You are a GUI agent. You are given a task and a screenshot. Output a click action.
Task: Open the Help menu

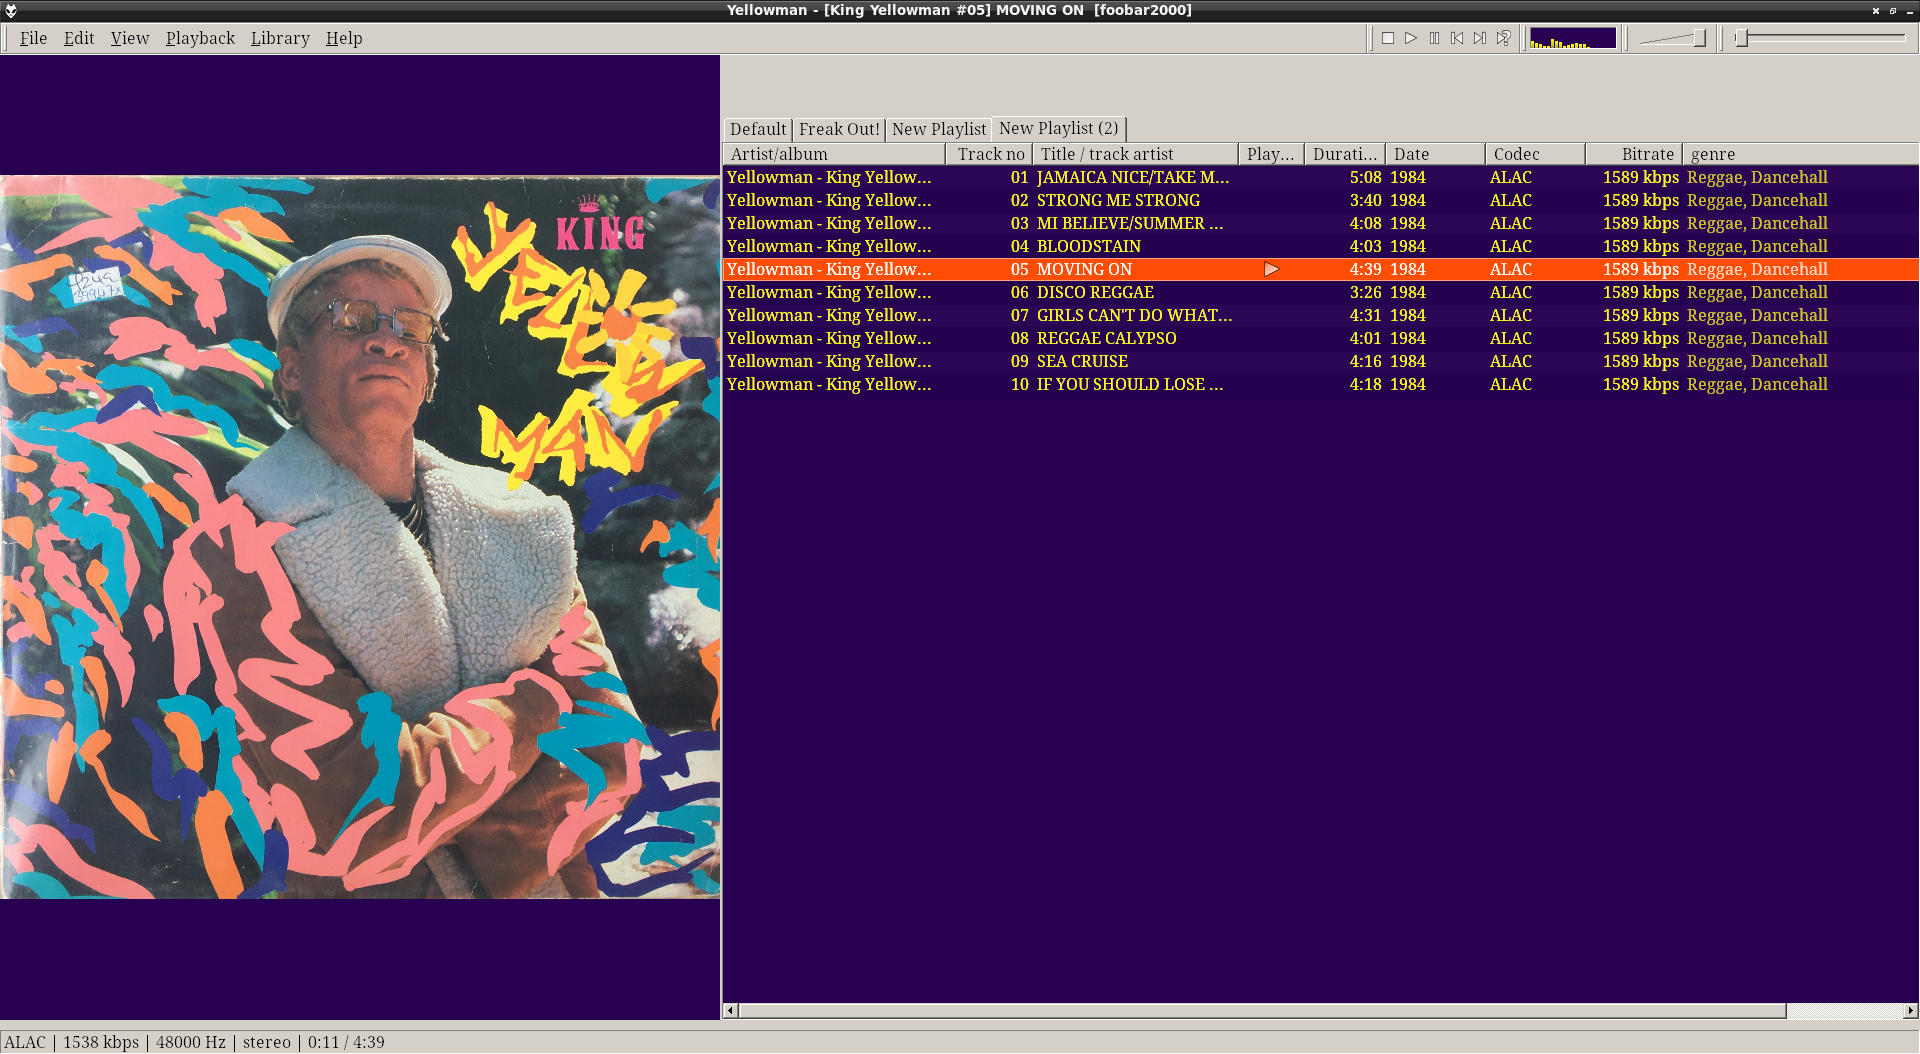[344, 38]
